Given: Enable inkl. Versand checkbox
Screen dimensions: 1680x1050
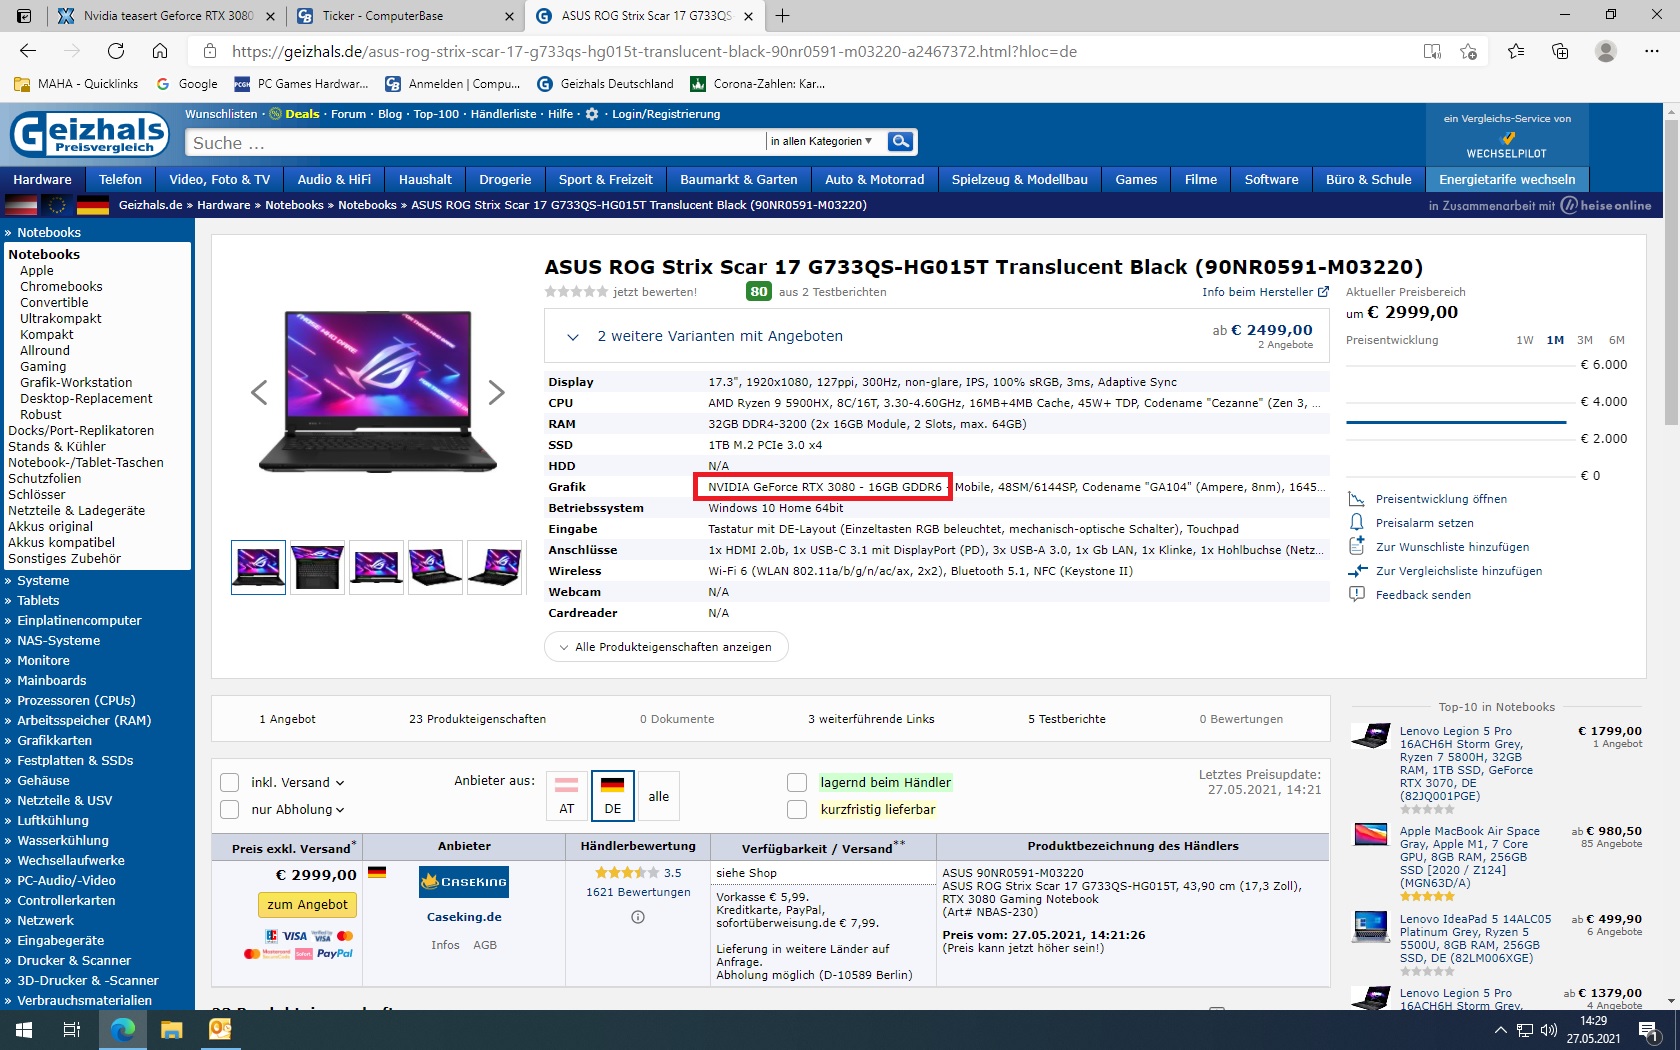Looking at the screenshot, I should pos(229,782).
